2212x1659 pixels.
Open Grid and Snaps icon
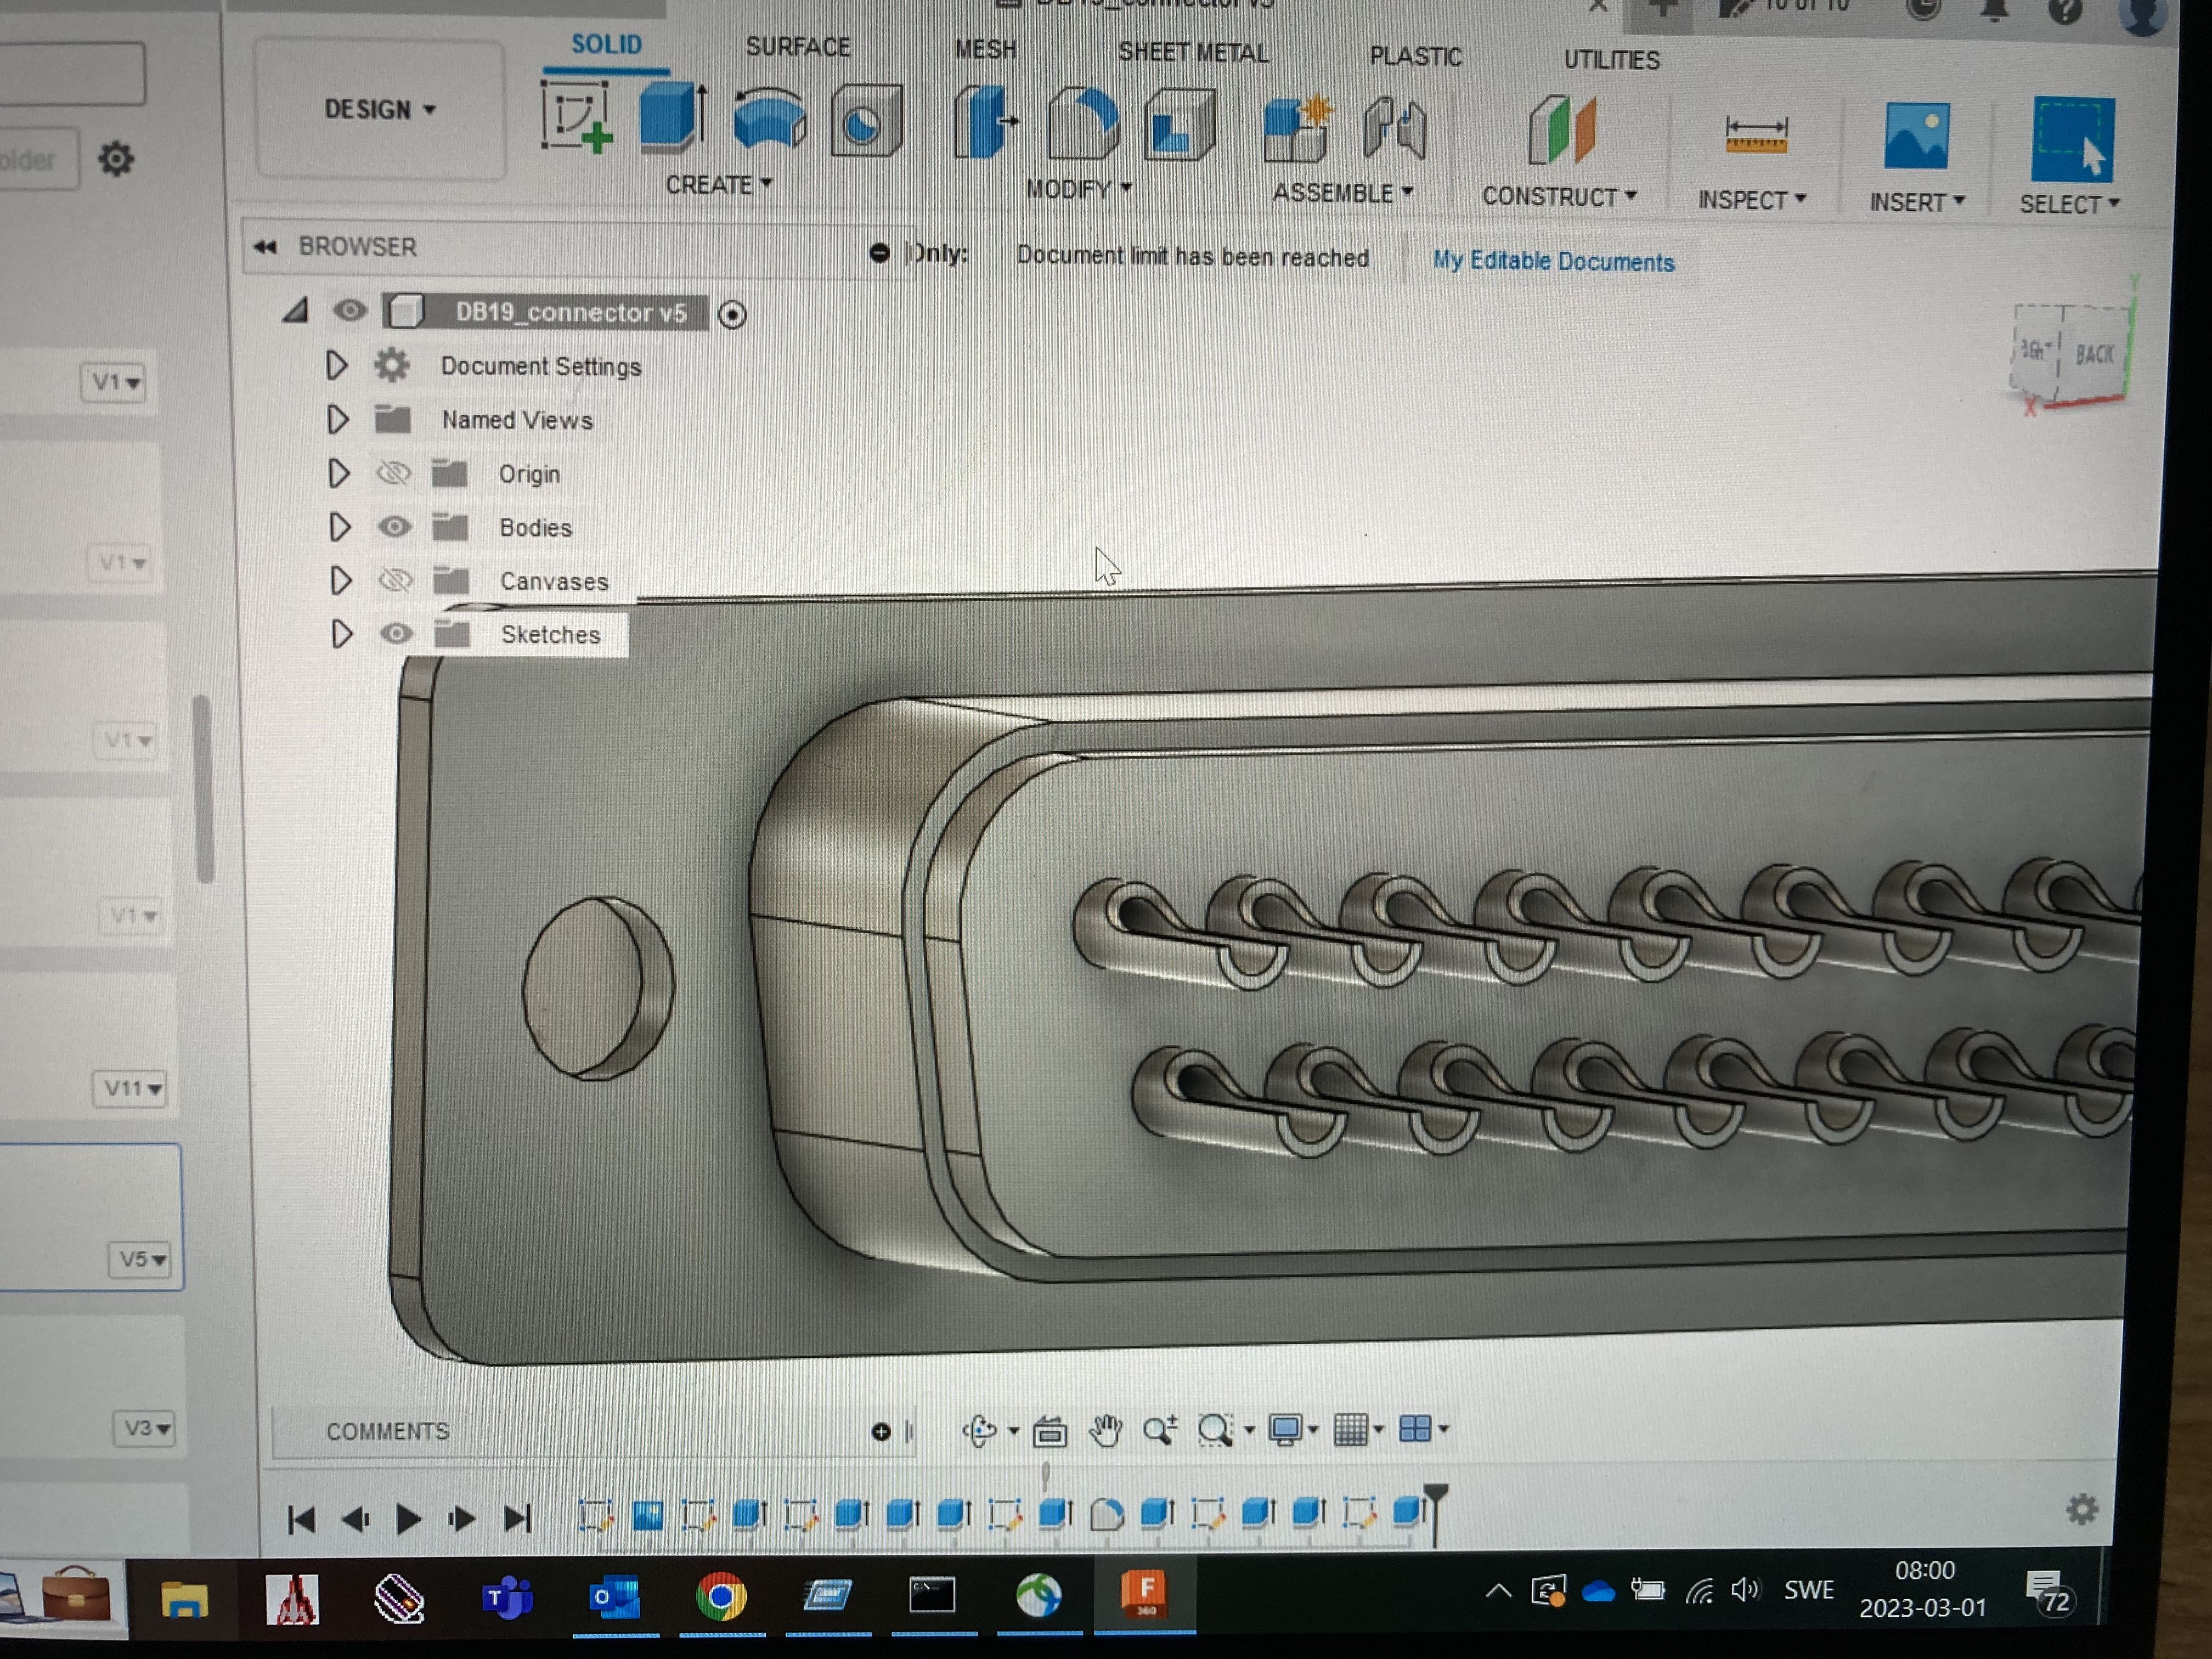1351,1430
